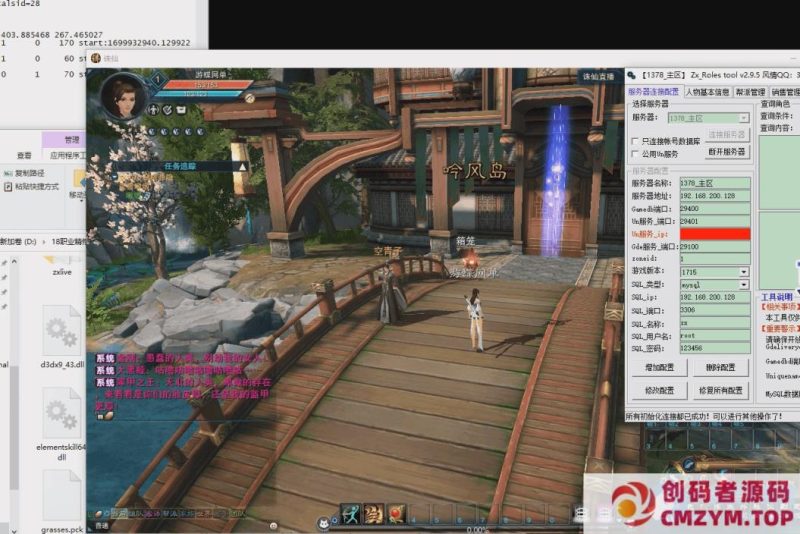Click the 删除配置 button
800x534 pixels.
(x=720, y=367)
